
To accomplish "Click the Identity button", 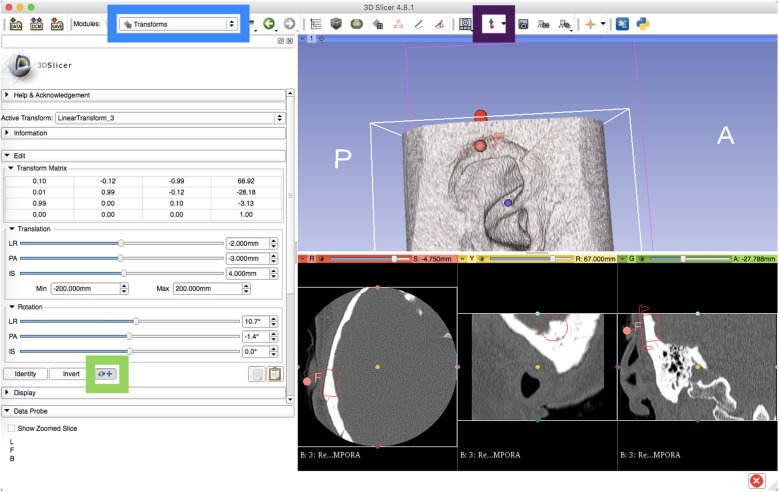I will tap(26, 374).
